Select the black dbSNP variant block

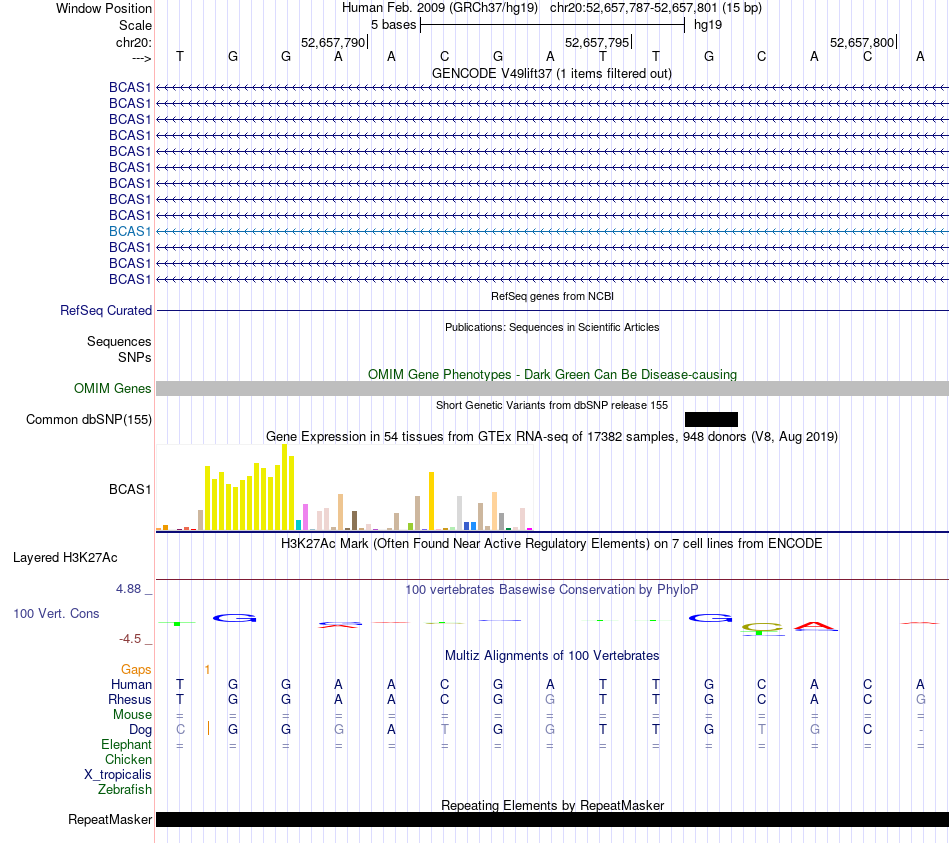pos(711,419)
